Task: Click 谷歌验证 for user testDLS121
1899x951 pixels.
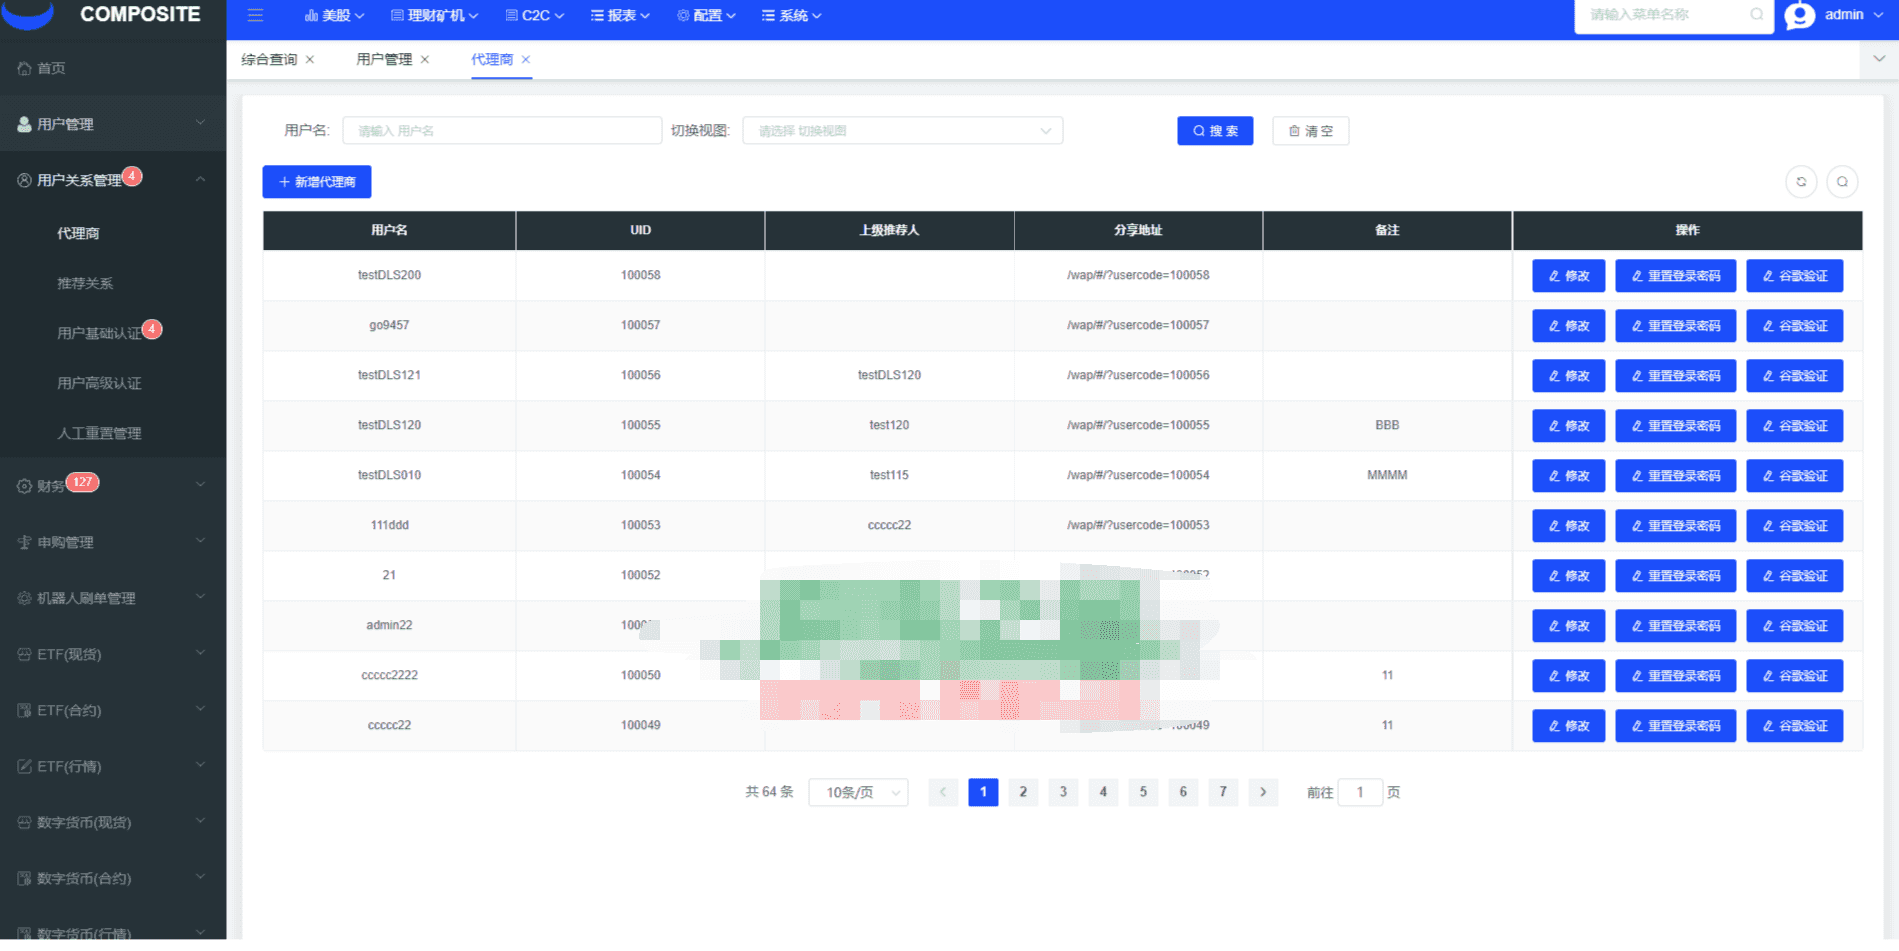Action: (x=1794, y=376)
